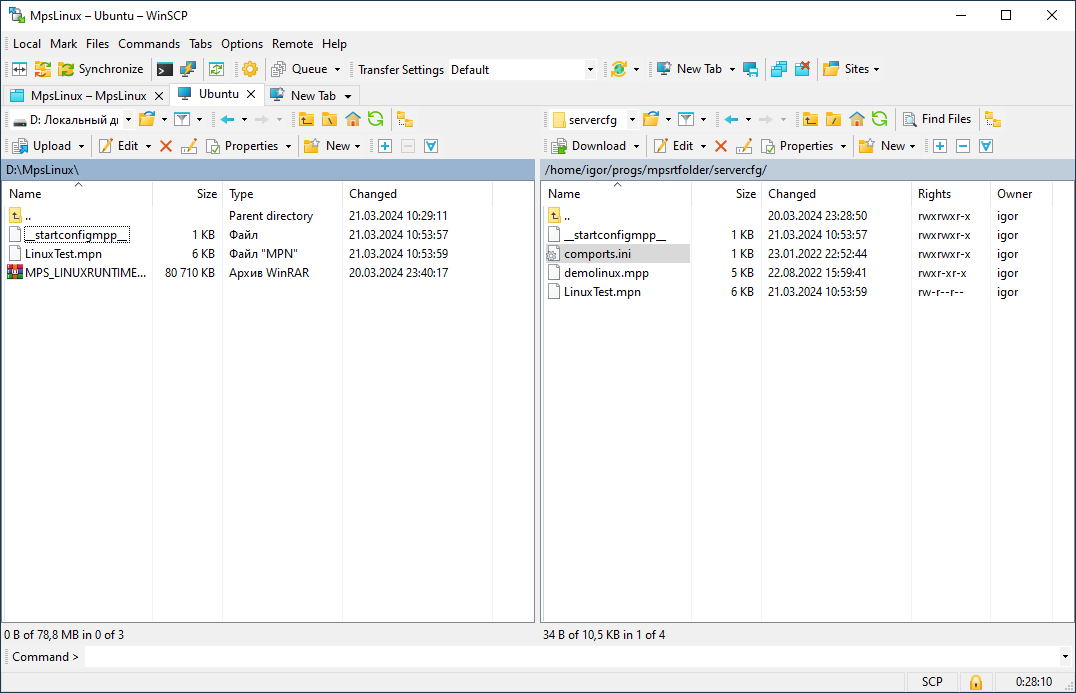The height and width of the screenshot is (693, 1076).
Task: Expand the Queue dropdown arrow
Action: (x=337, y=69)
